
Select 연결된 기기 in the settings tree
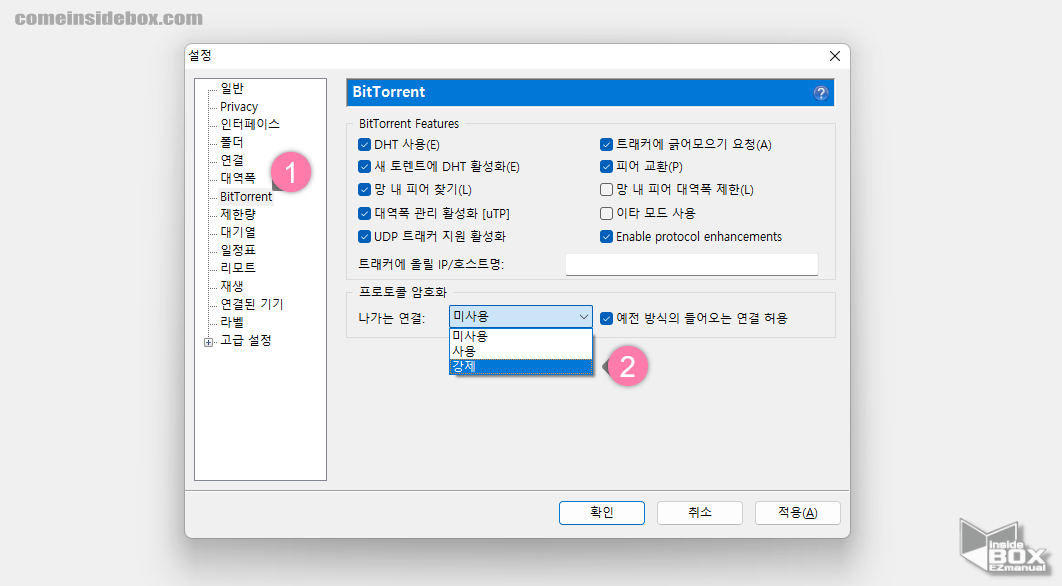tap(251, 304)
